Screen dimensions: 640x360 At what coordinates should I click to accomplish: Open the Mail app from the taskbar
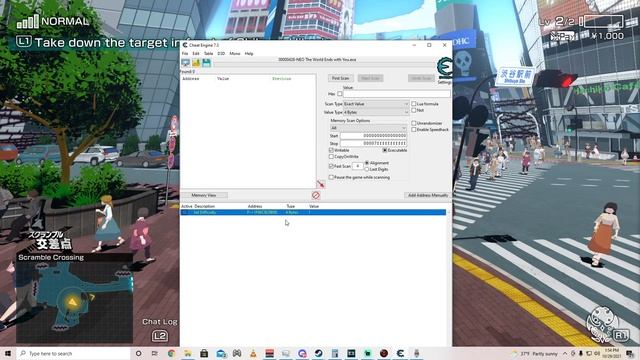click(221, 353)
